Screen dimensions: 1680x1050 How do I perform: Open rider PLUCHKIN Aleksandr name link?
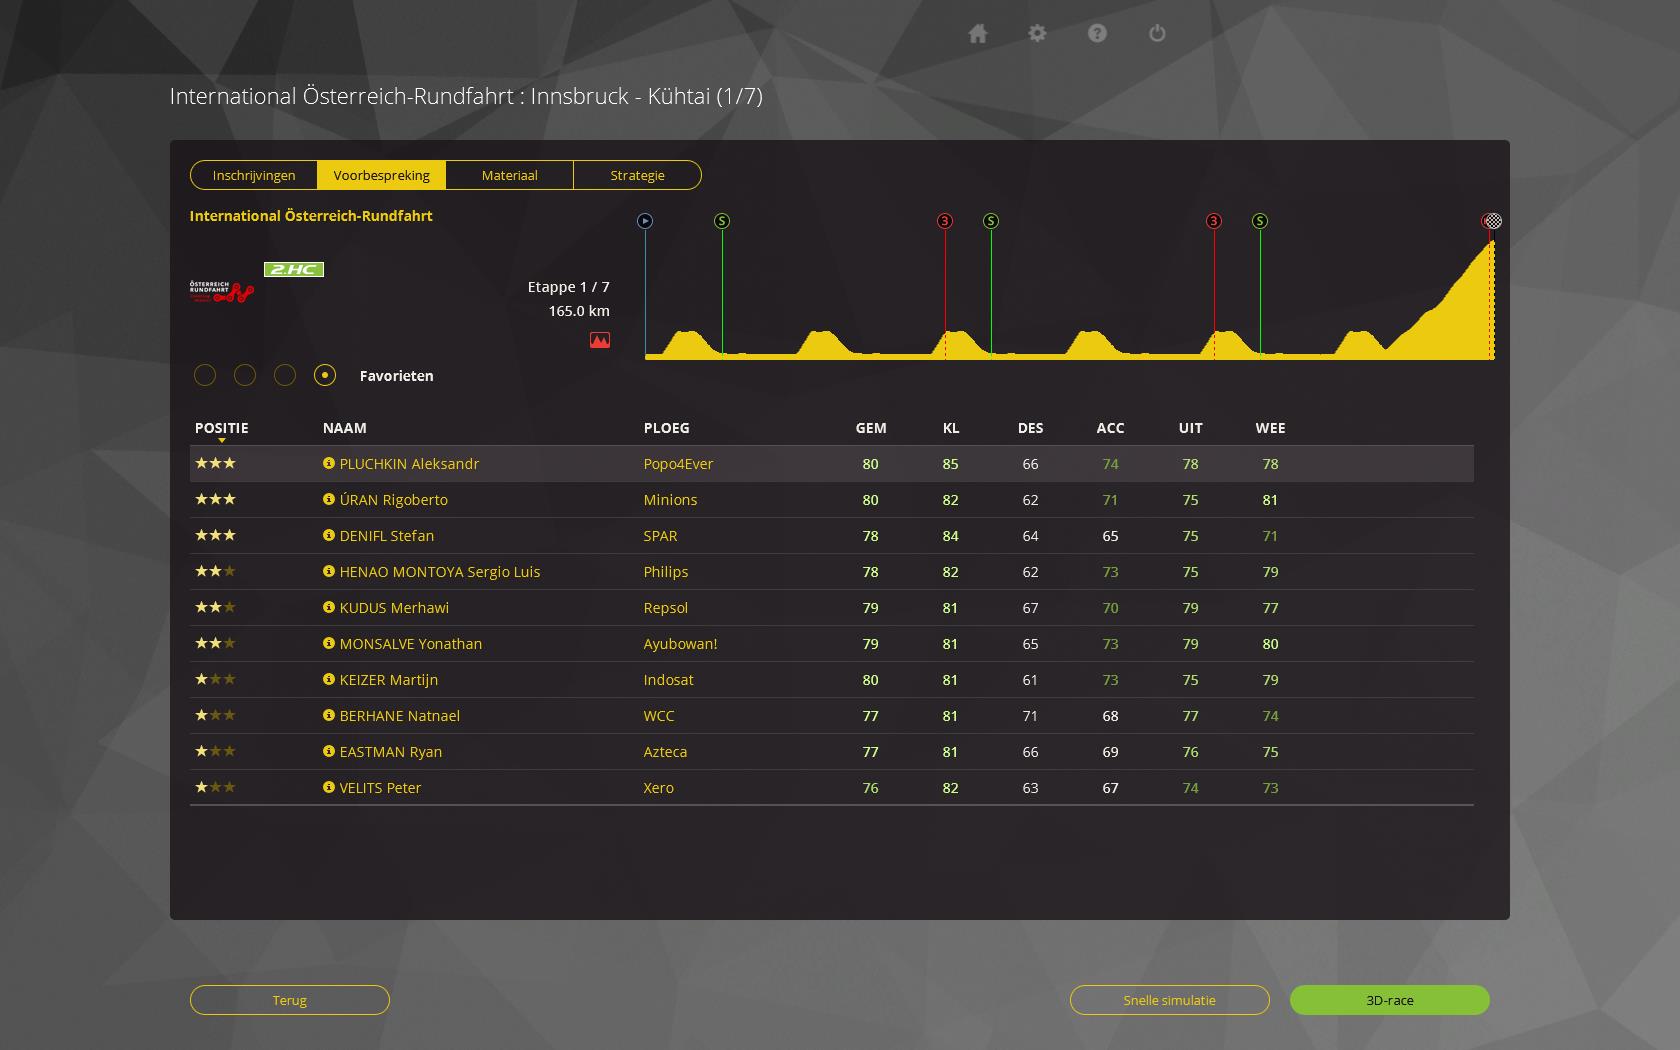click(409, 464)
